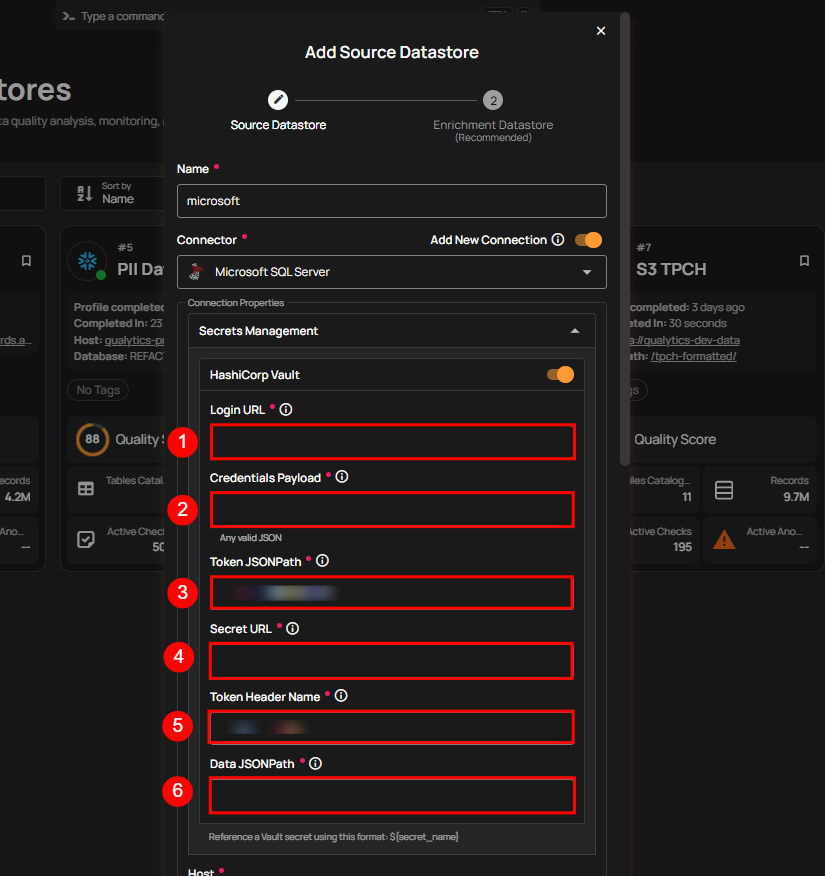Click info icon beside Secret URL label
The image size is (825, 876).
click(x=293, y=629)
